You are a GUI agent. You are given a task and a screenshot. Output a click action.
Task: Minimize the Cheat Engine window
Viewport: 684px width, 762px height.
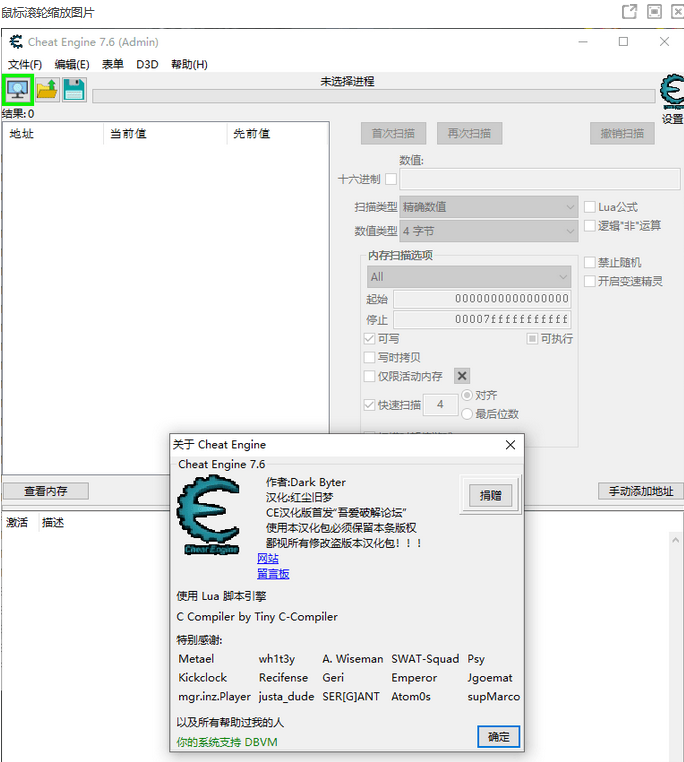click(x=583, y=42)
